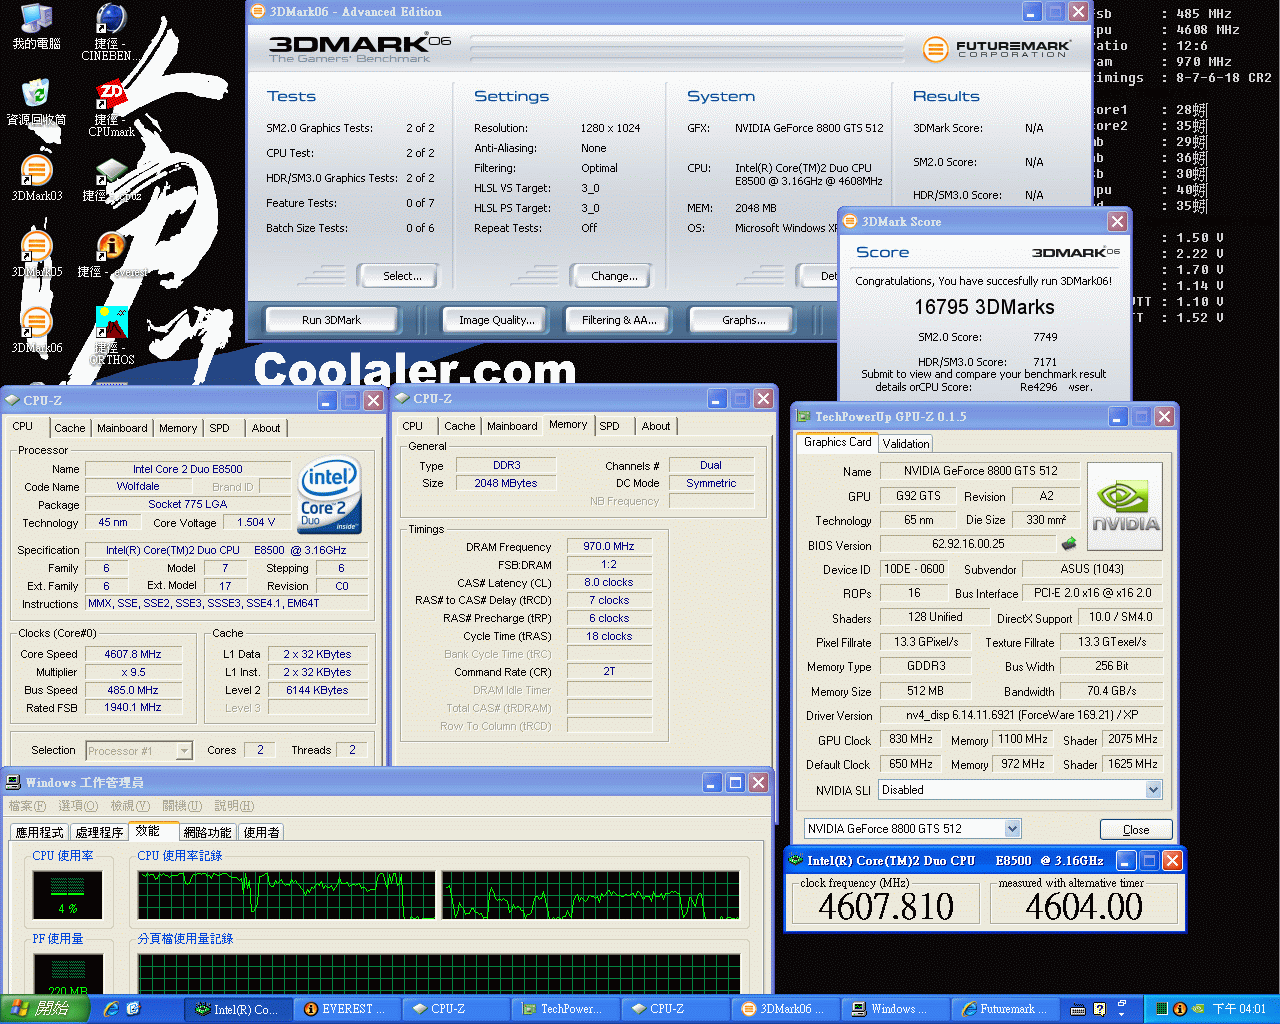Screen dimensions: 1280x1024
Task: Click the DRAM Frequency 970.0 MHz field
Action: pos(609,546)
